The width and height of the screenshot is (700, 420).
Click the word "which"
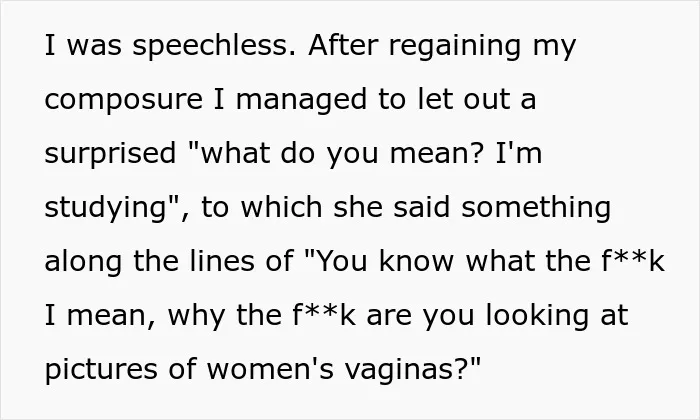[x=282, y=208]
